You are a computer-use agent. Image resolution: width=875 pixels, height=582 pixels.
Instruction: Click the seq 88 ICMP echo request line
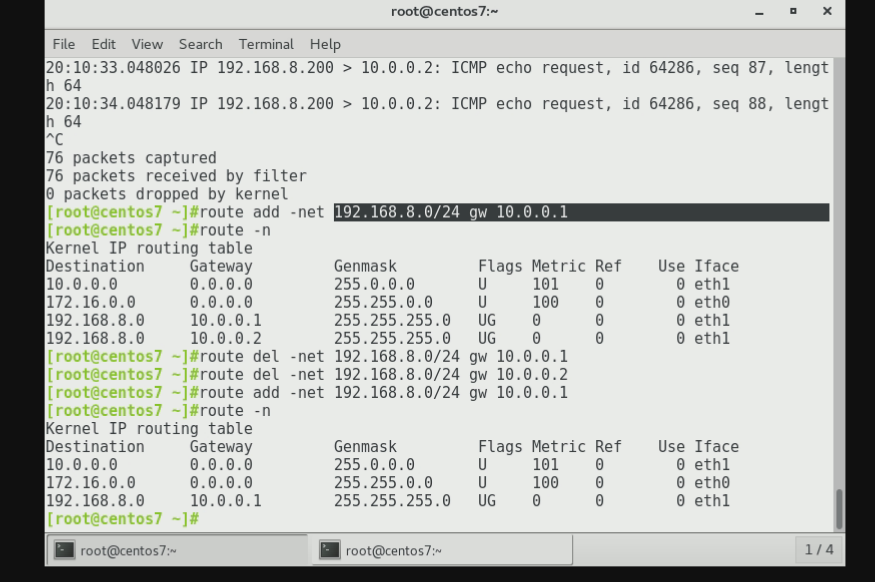tap(437, 113)
